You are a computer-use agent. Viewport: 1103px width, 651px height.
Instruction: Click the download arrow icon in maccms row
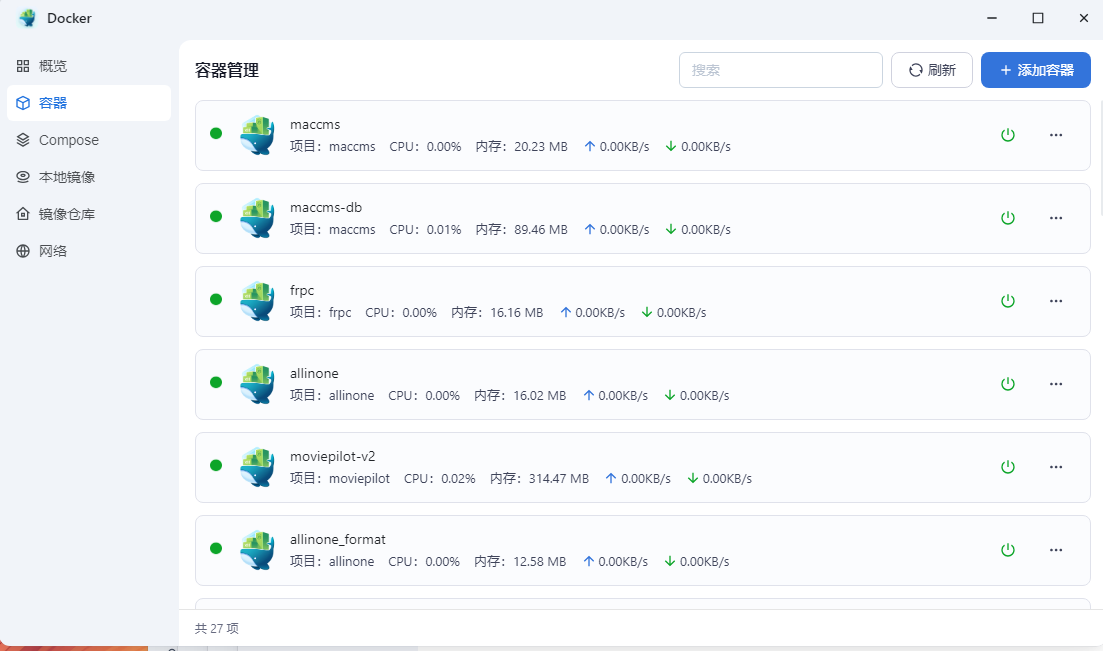671,146
